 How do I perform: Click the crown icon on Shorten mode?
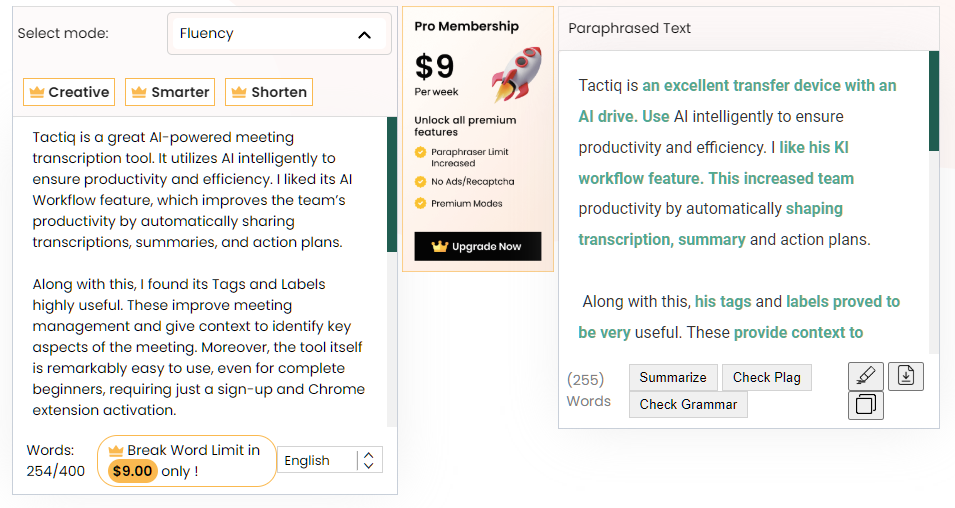[239, 92]
